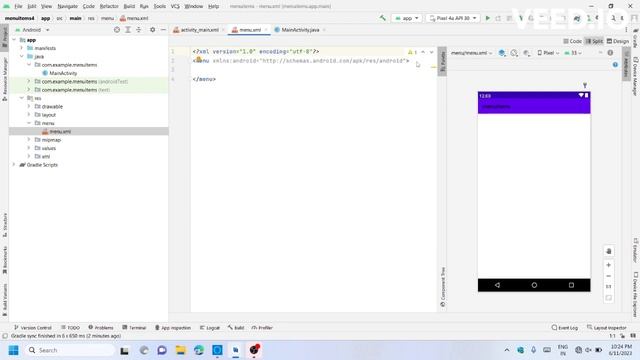Screen dimensions: 640x360
Task: Collapse the java folder
Action: coord(22,56)
